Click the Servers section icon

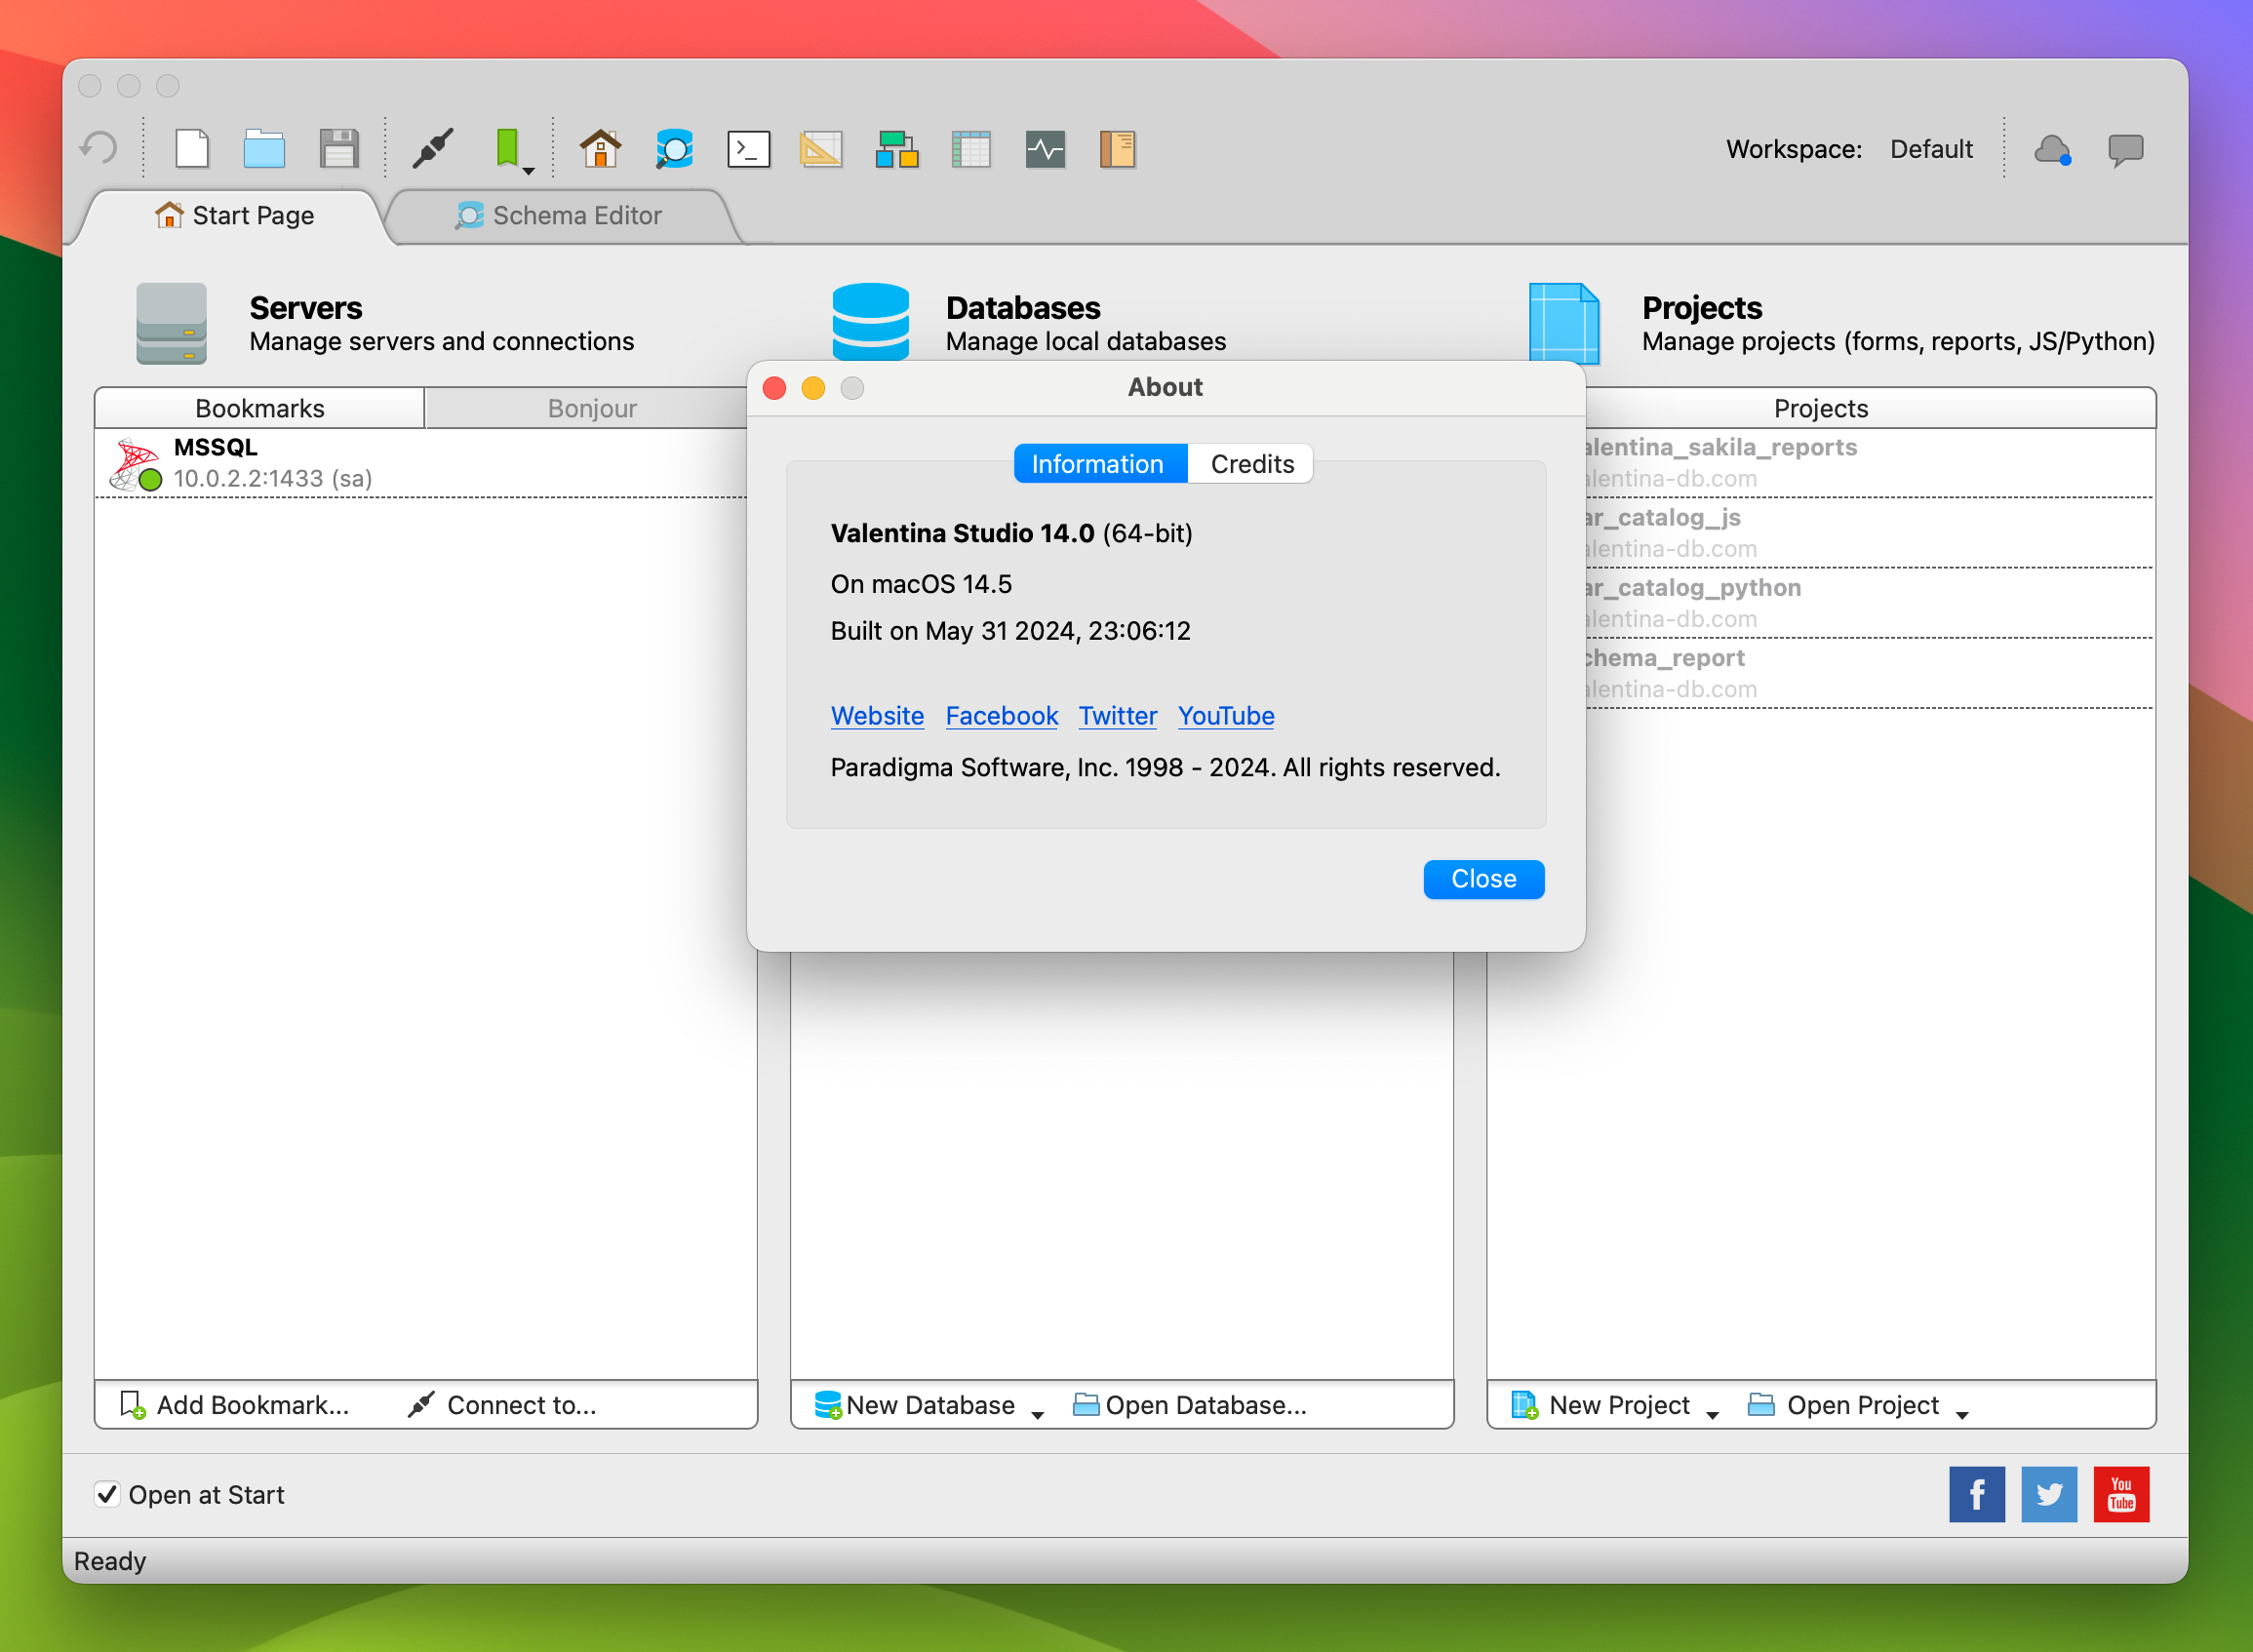click(171, 323)
